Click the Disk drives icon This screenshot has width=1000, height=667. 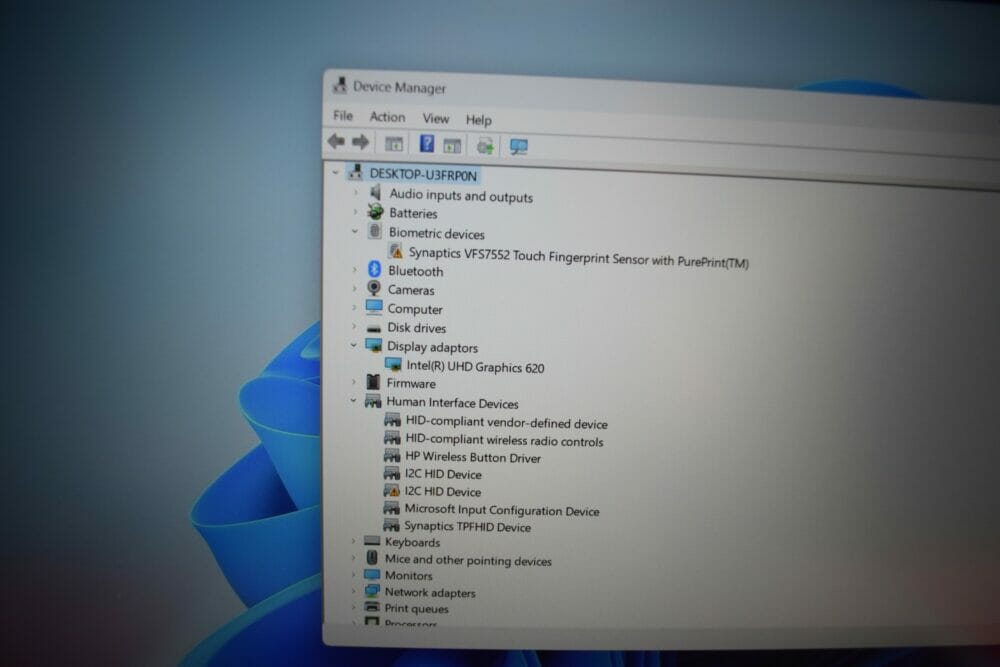click(374, 328)
